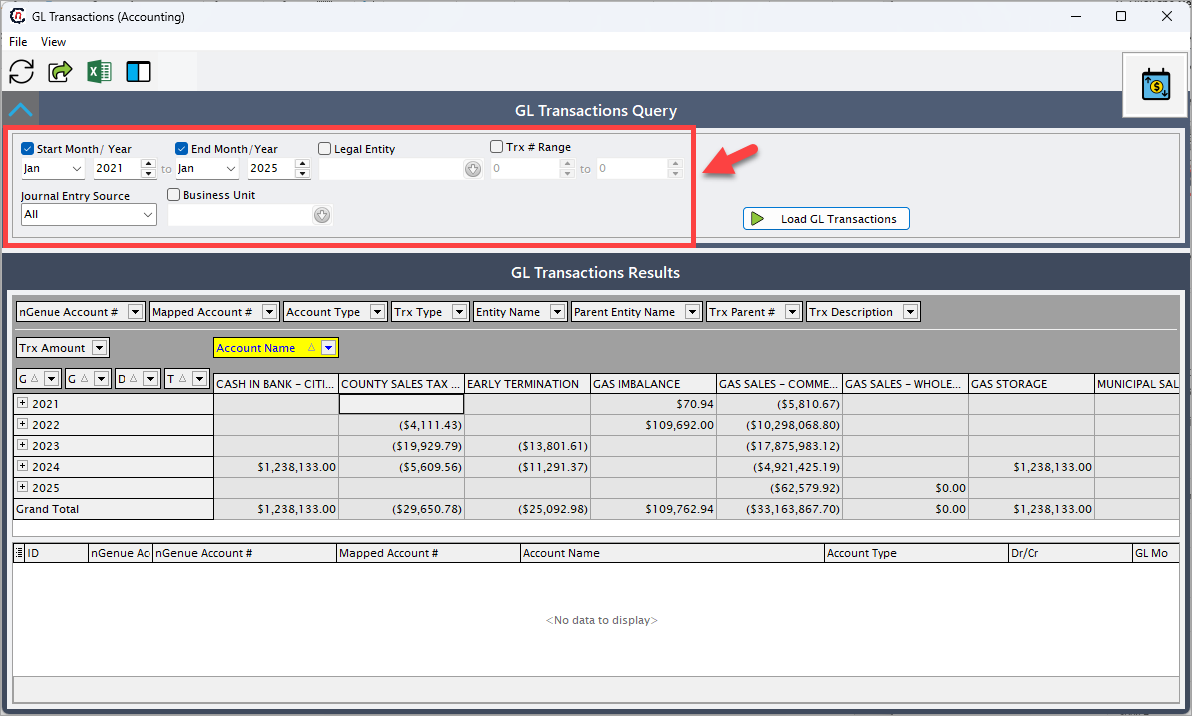The width and height of the screenshot is (1192, 716).
Task: Open the File menu
Action: pyautogui.click(x=18, y=42)
